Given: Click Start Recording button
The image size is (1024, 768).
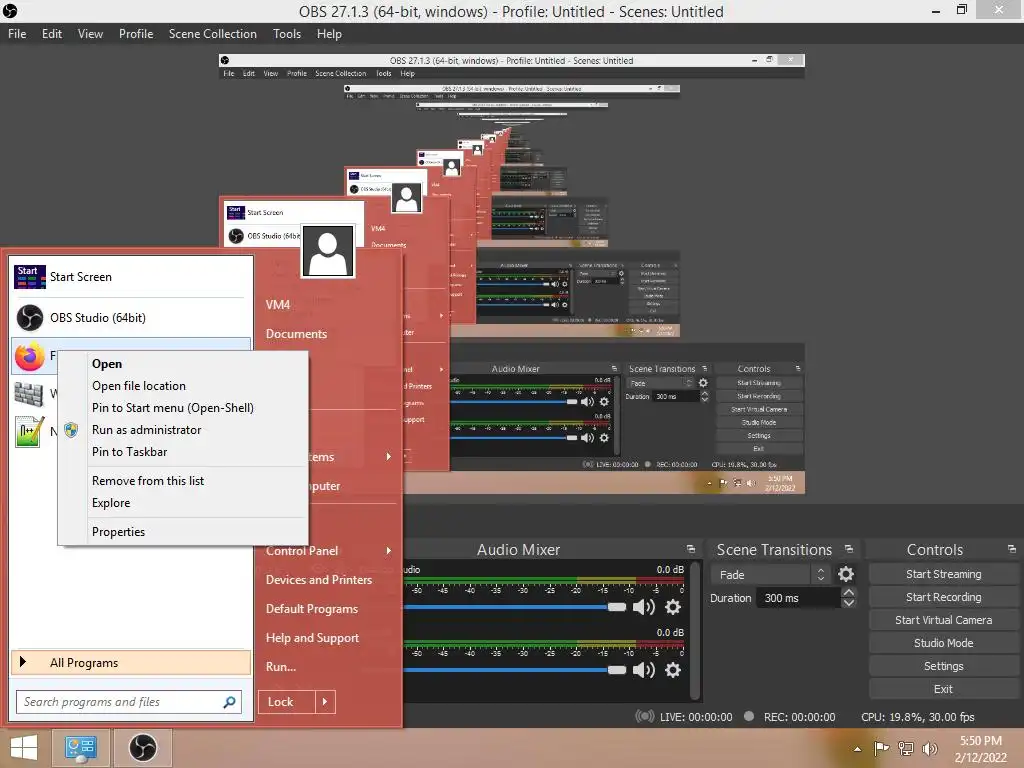Looking at the screenshot, I should 943,597.
